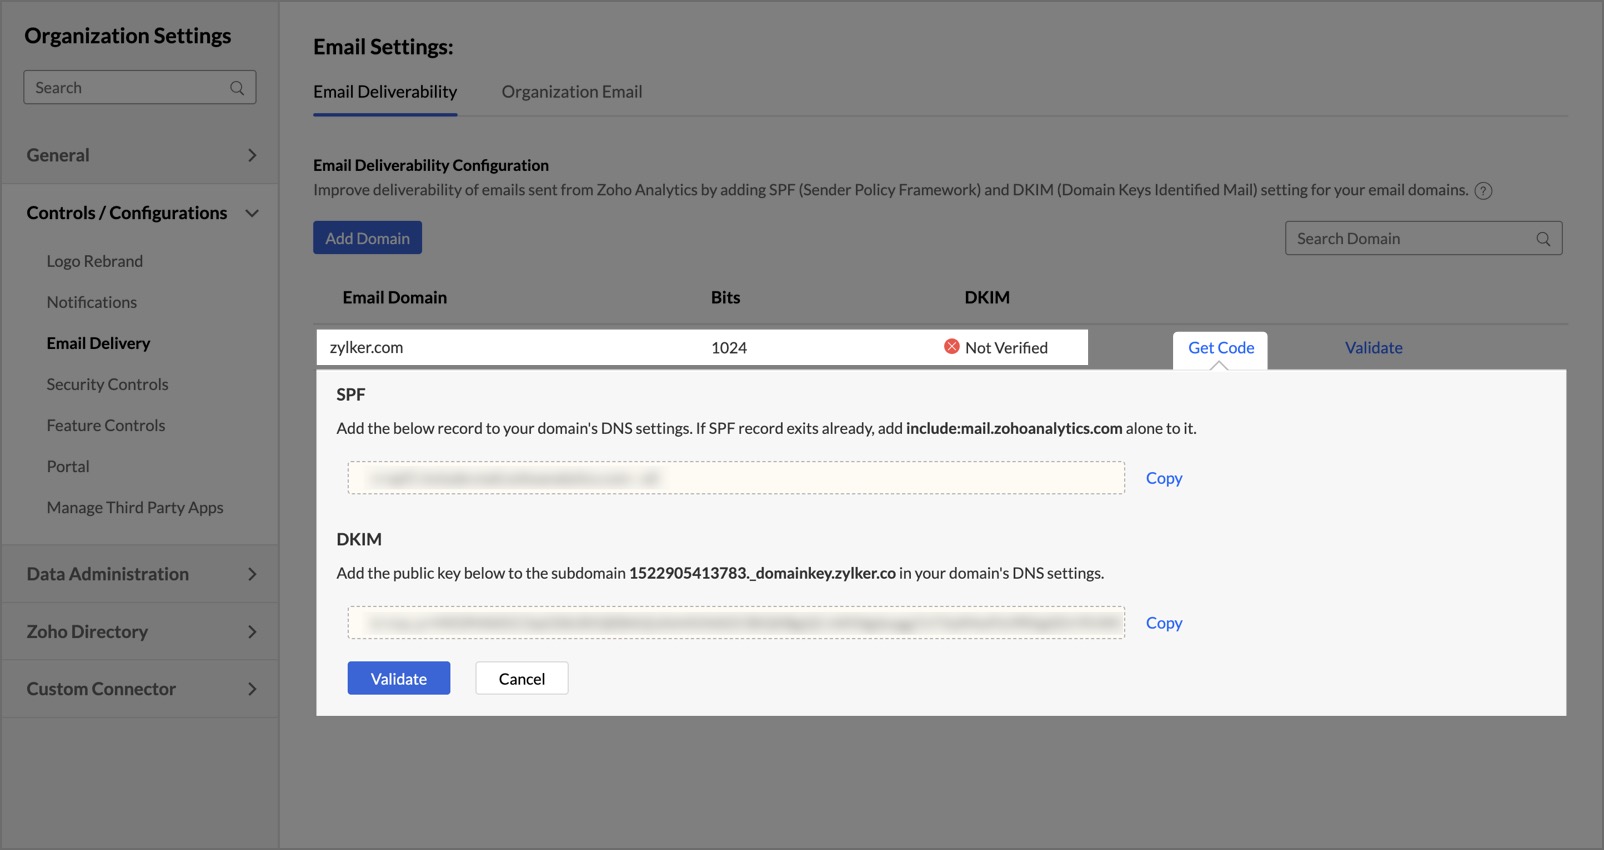The image size is (1604, 850).
Task: Switch to the Organization Email tab
Action: pos(572,92)
